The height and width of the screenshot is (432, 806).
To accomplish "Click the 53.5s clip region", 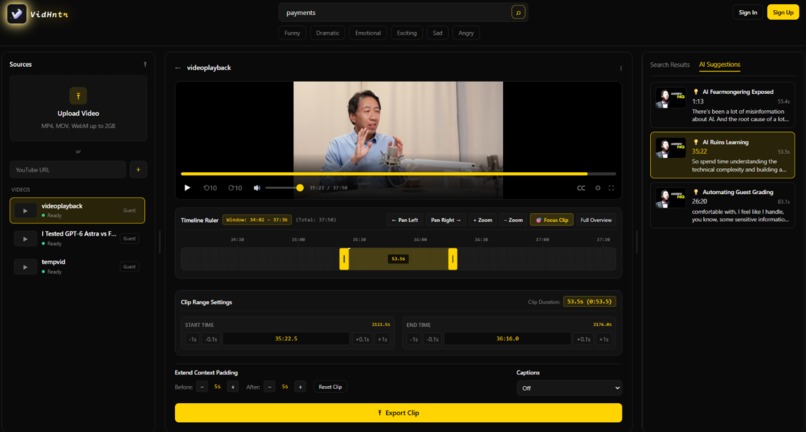I will (398, 259).
